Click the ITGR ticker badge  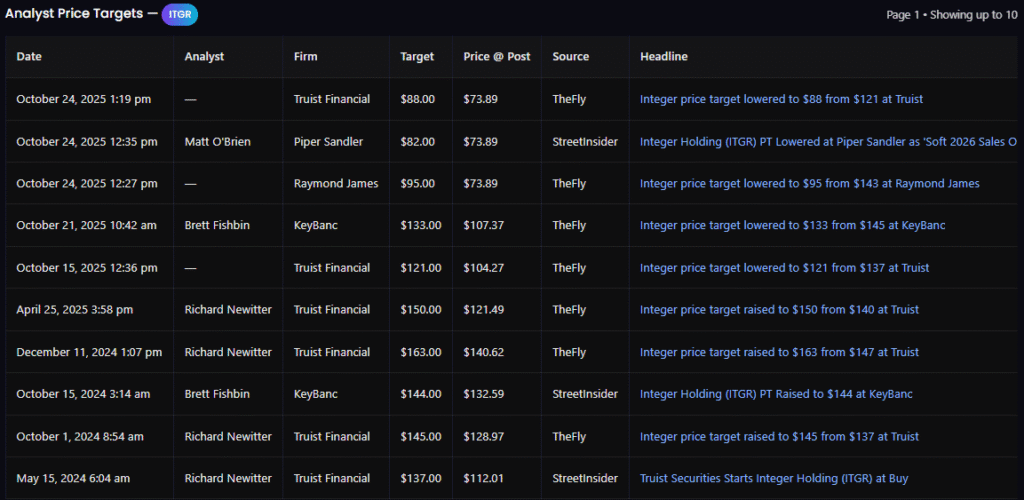click(179, 14)
